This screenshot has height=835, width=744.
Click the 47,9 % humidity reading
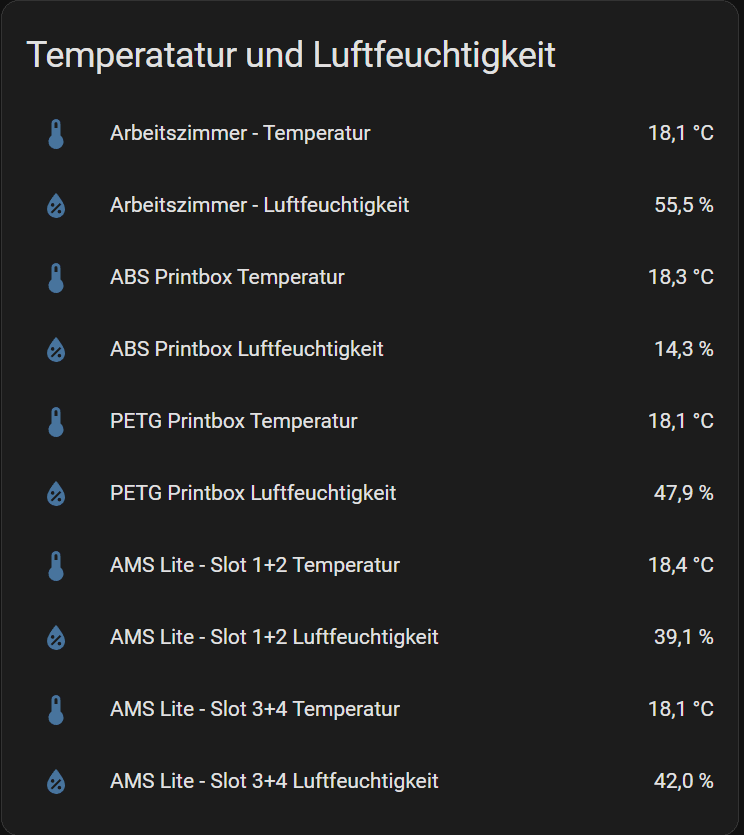(x=684, y=493)
